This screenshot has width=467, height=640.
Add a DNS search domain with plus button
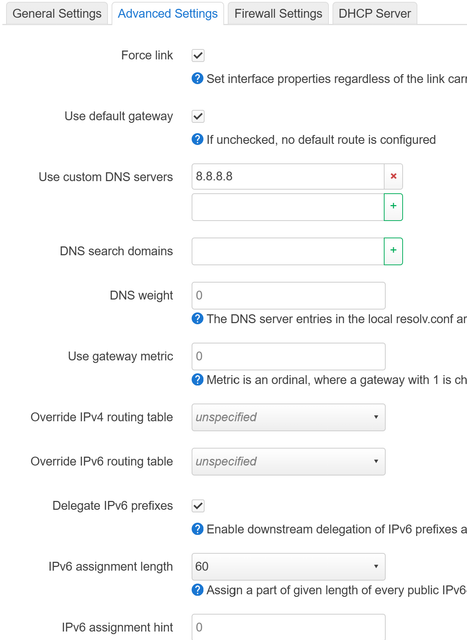click(393, 251)
